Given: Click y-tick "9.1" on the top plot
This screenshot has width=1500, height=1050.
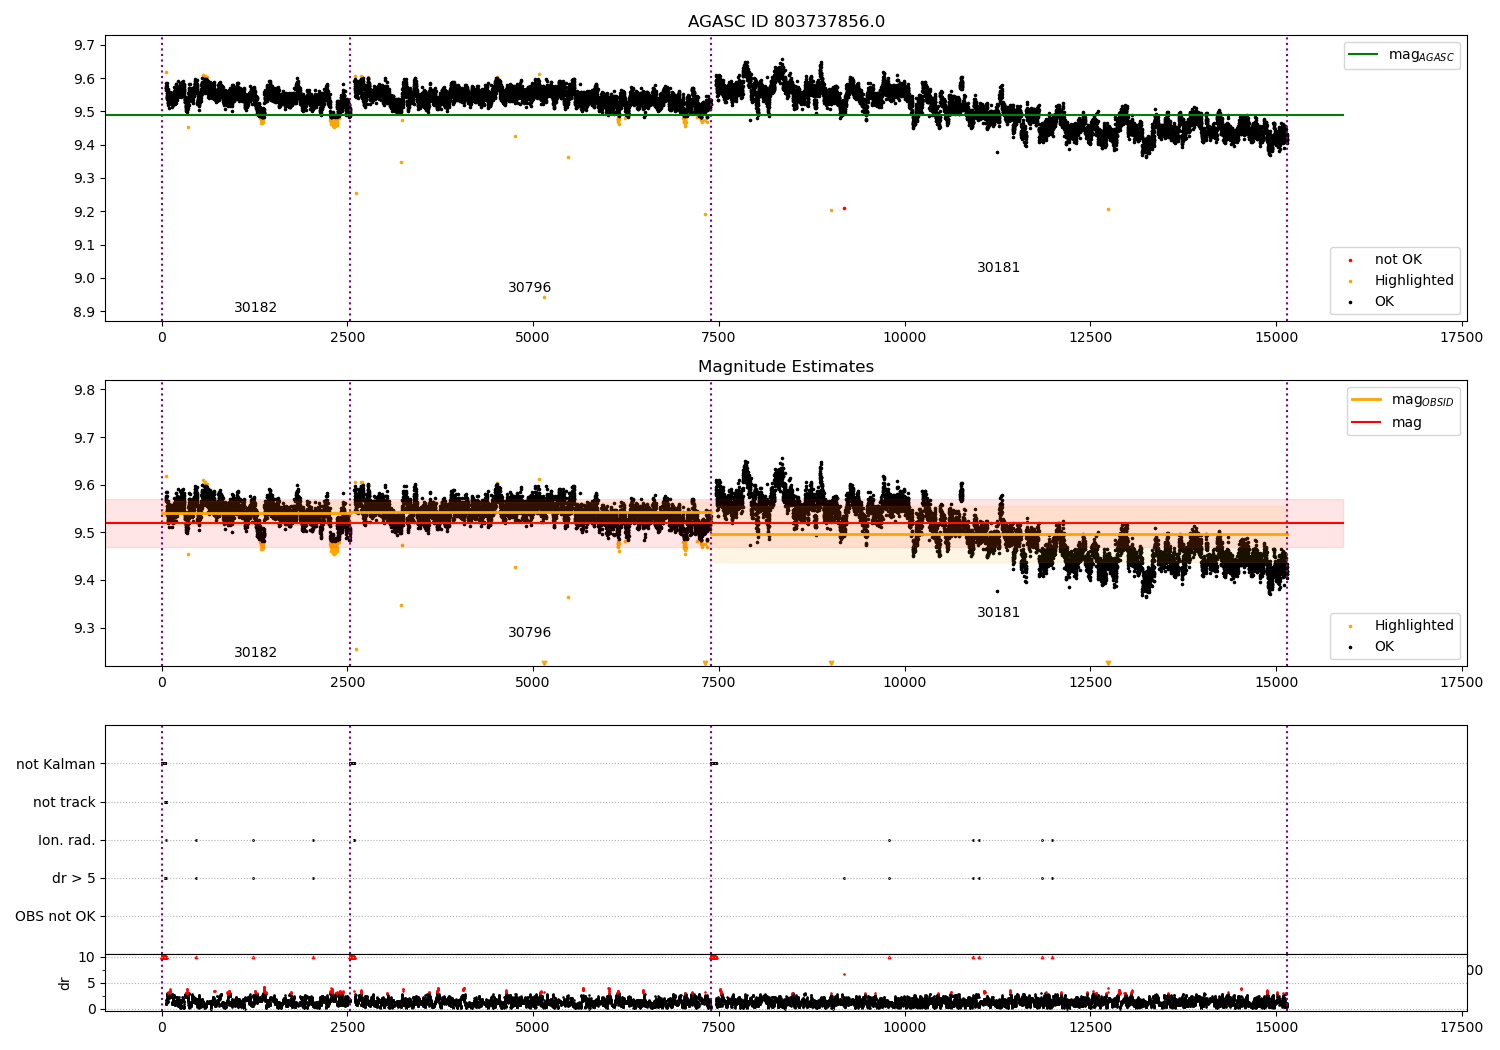Looking at the screenshot, I should click(86, 246).
